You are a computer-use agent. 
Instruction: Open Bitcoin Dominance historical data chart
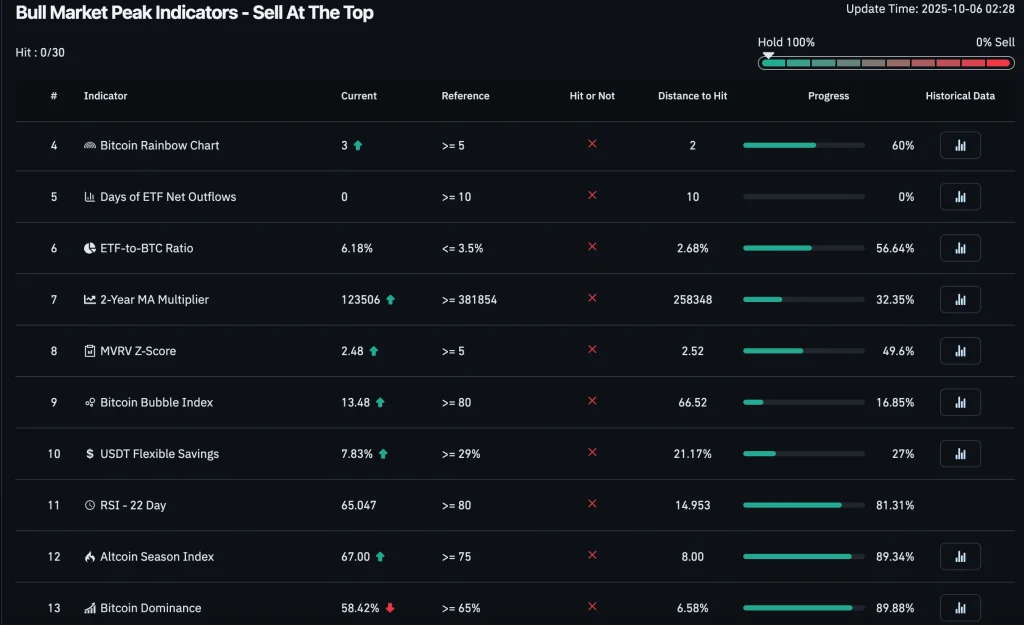(x=959, y=607)
